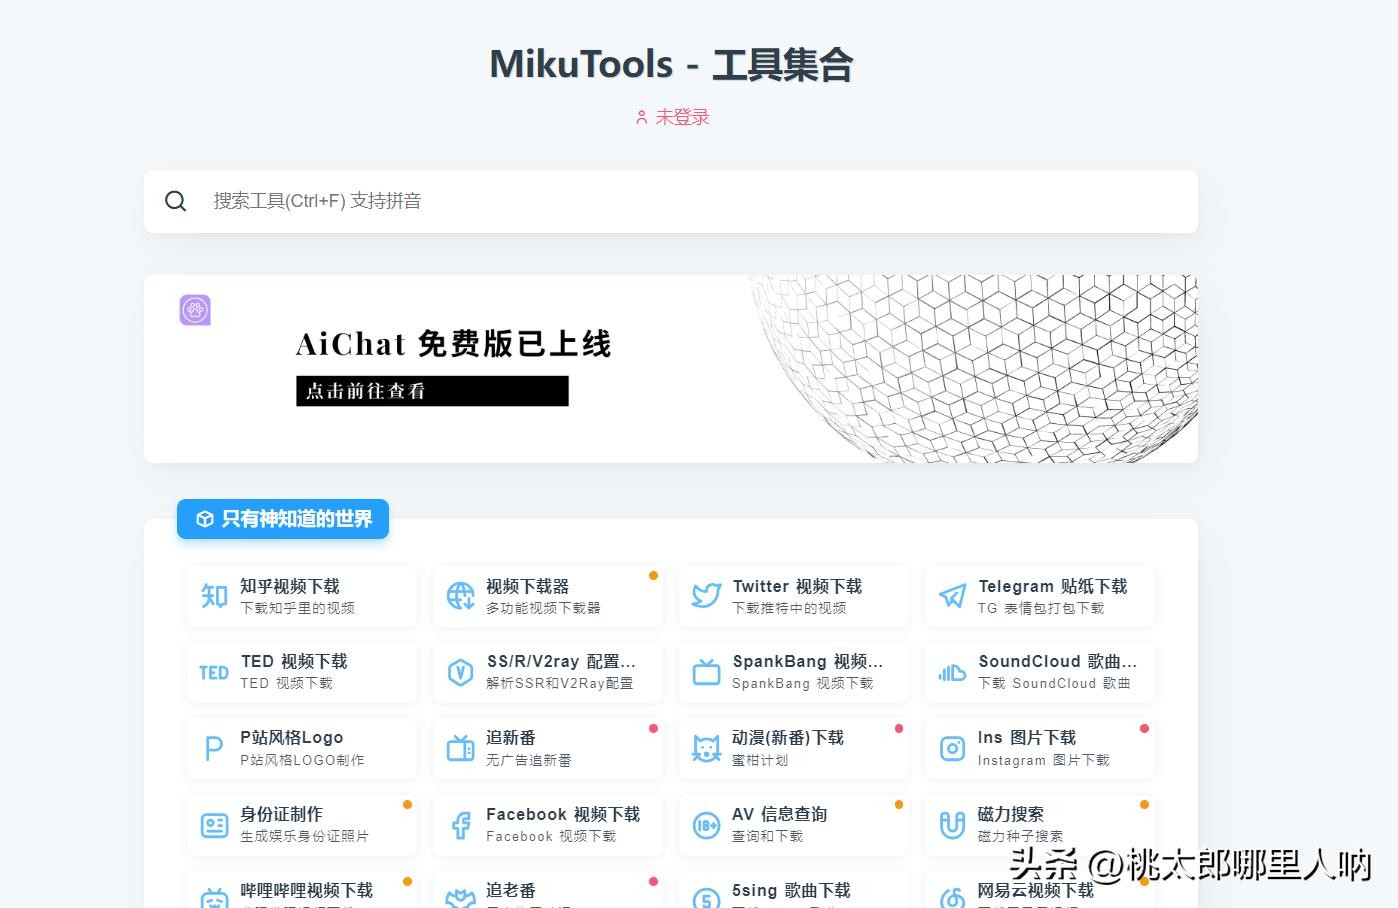Open the P站风格Logo tool
The image size is (1398, 908).
tap(302, 748)
